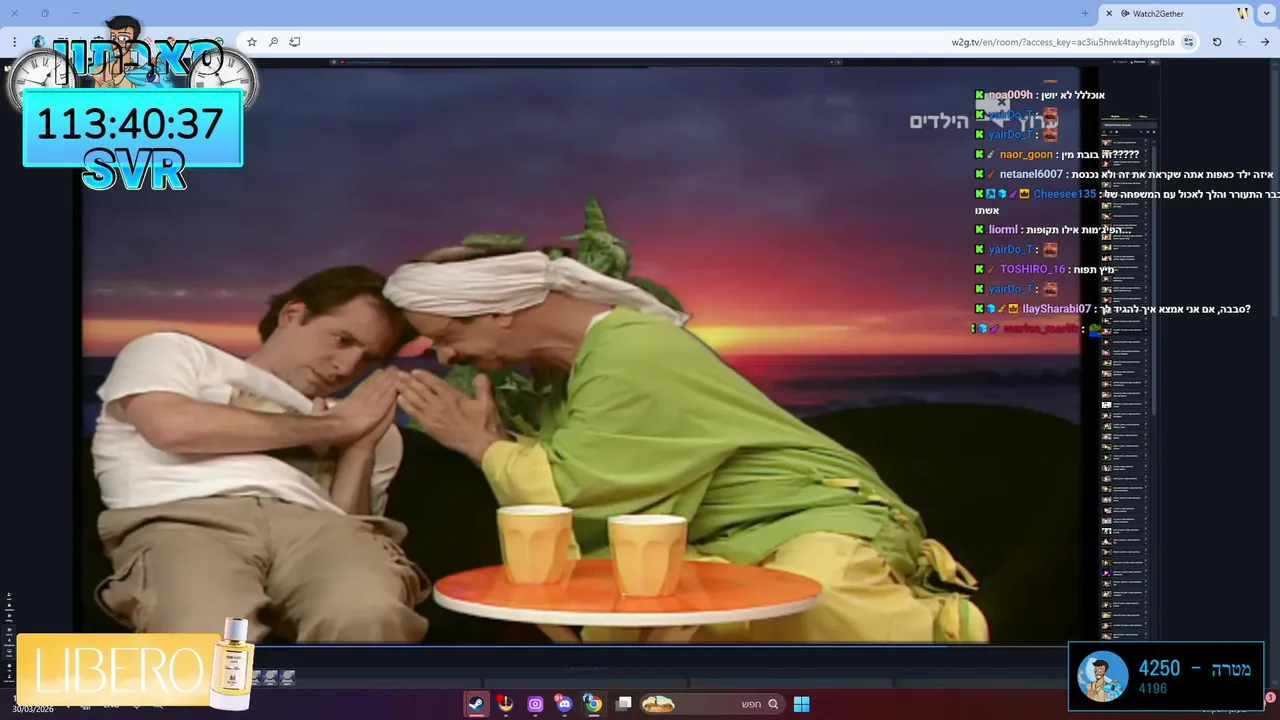Image resolution: width=1280 pixels, height=720 pixels.
Task: Open the purple camera app in taskbar
Action: 535,704
